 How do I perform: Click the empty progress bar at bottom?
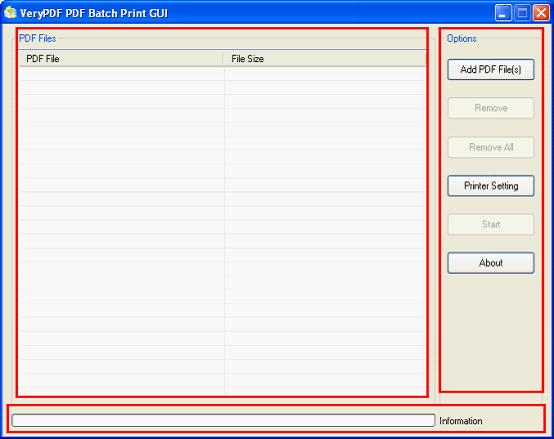pos(223,421)
